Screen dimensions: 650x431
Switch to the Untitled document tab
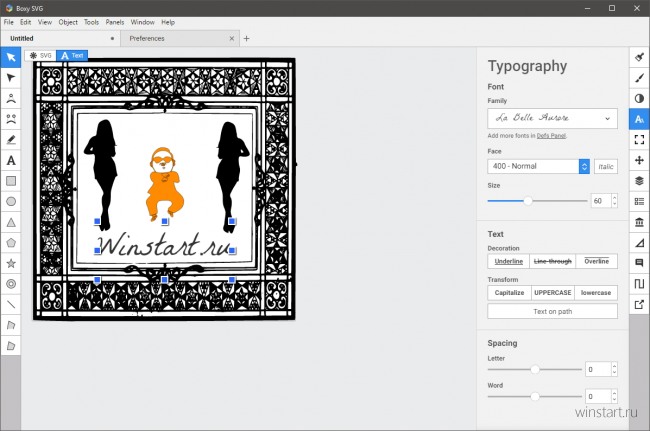pos(60,39)
